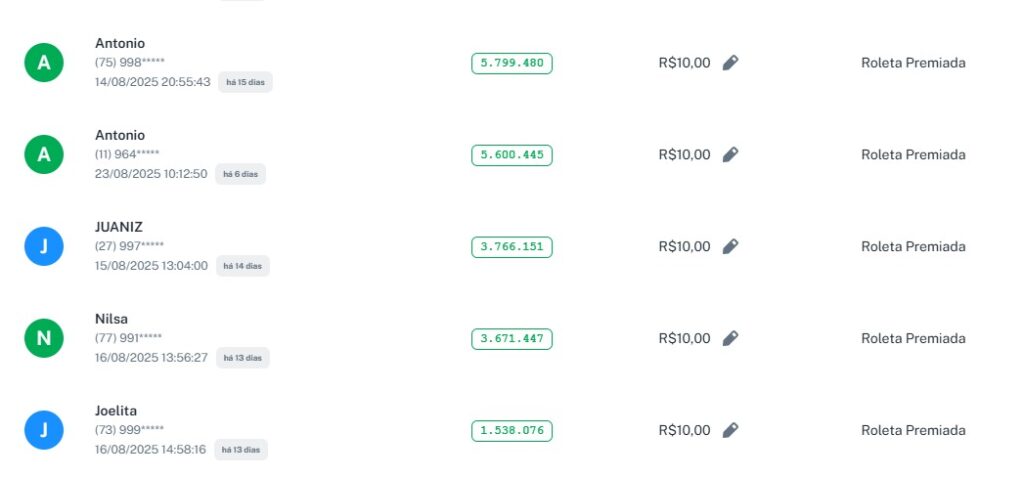Click Roleta Premiada in Joelita's row
This screenshot has height=477, width=1024.
(x=913, y=431)
